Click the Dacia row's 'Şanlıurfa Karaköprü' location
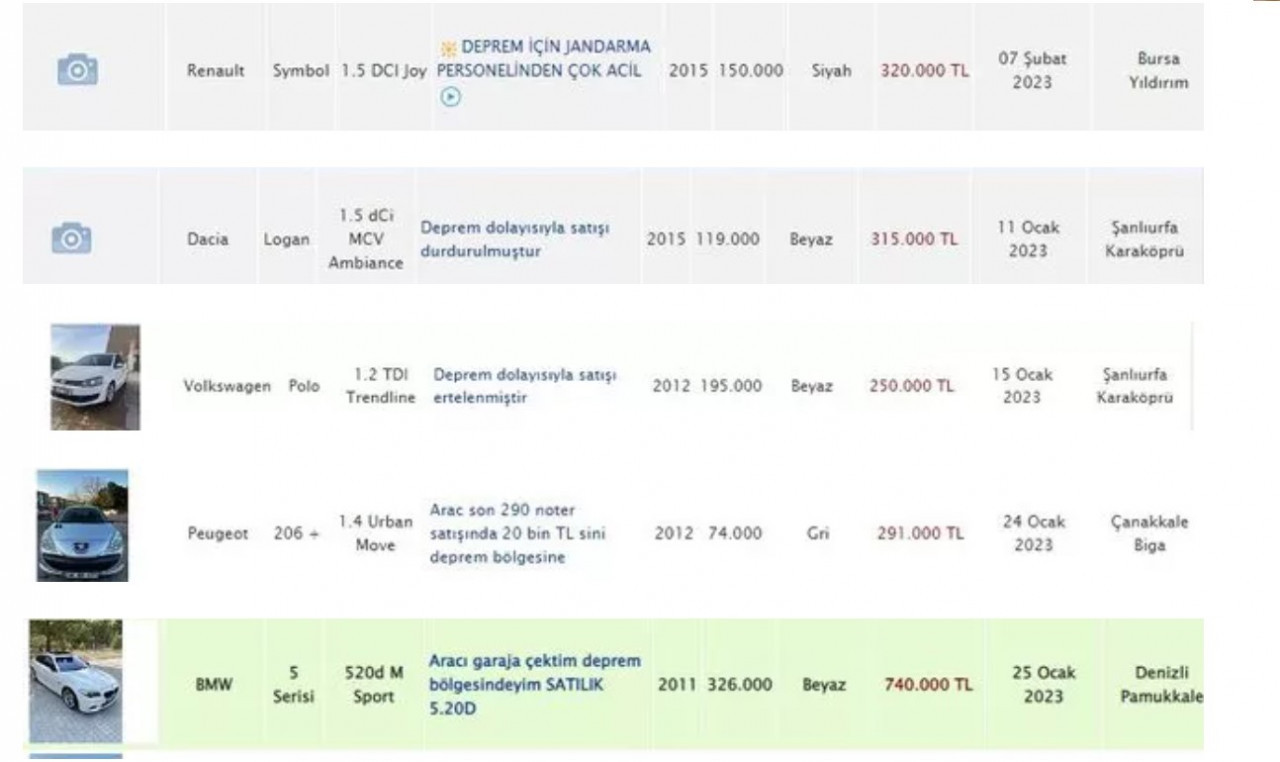Screen dimensions: 1280x762 coord(1145,239)
